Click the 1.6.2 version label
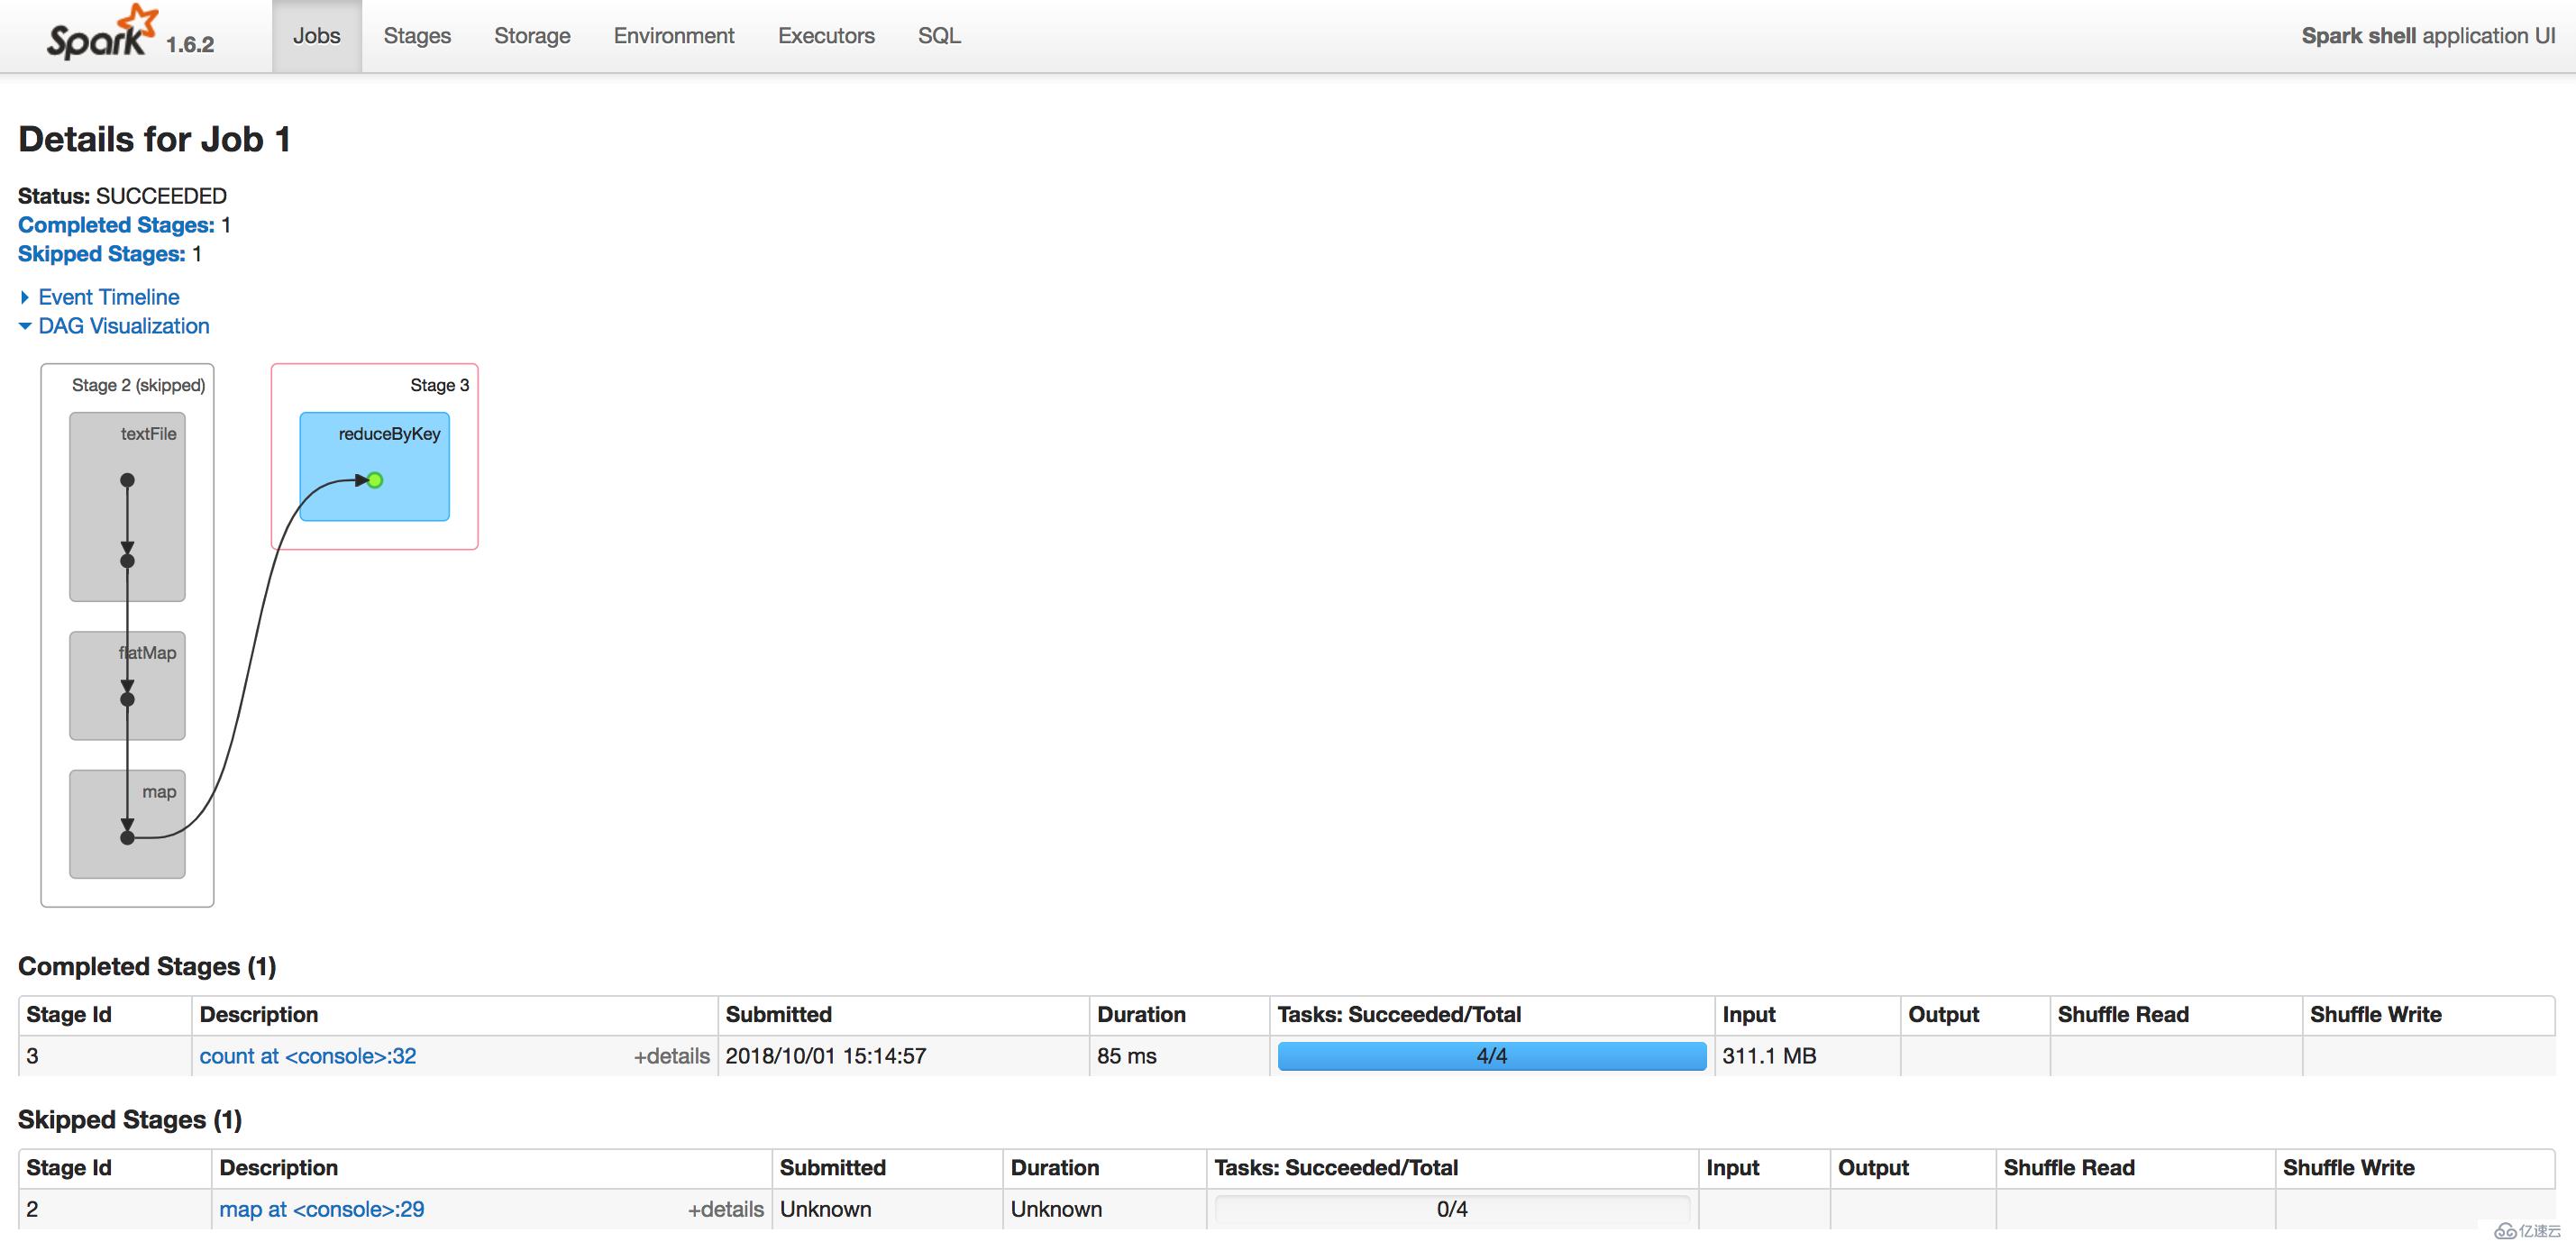2576x1242 pixels. point(190,44)
